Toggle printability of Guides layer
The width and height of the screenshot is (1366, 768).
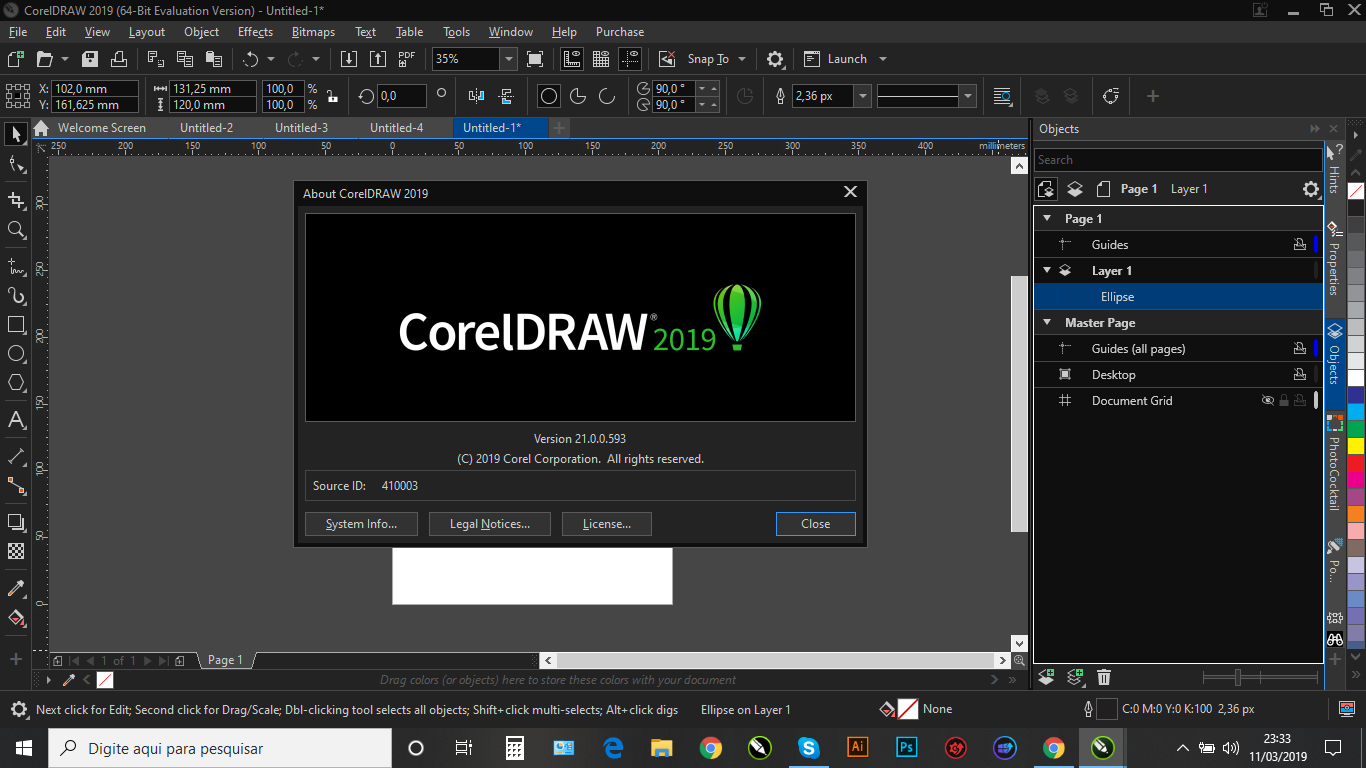1300,244
